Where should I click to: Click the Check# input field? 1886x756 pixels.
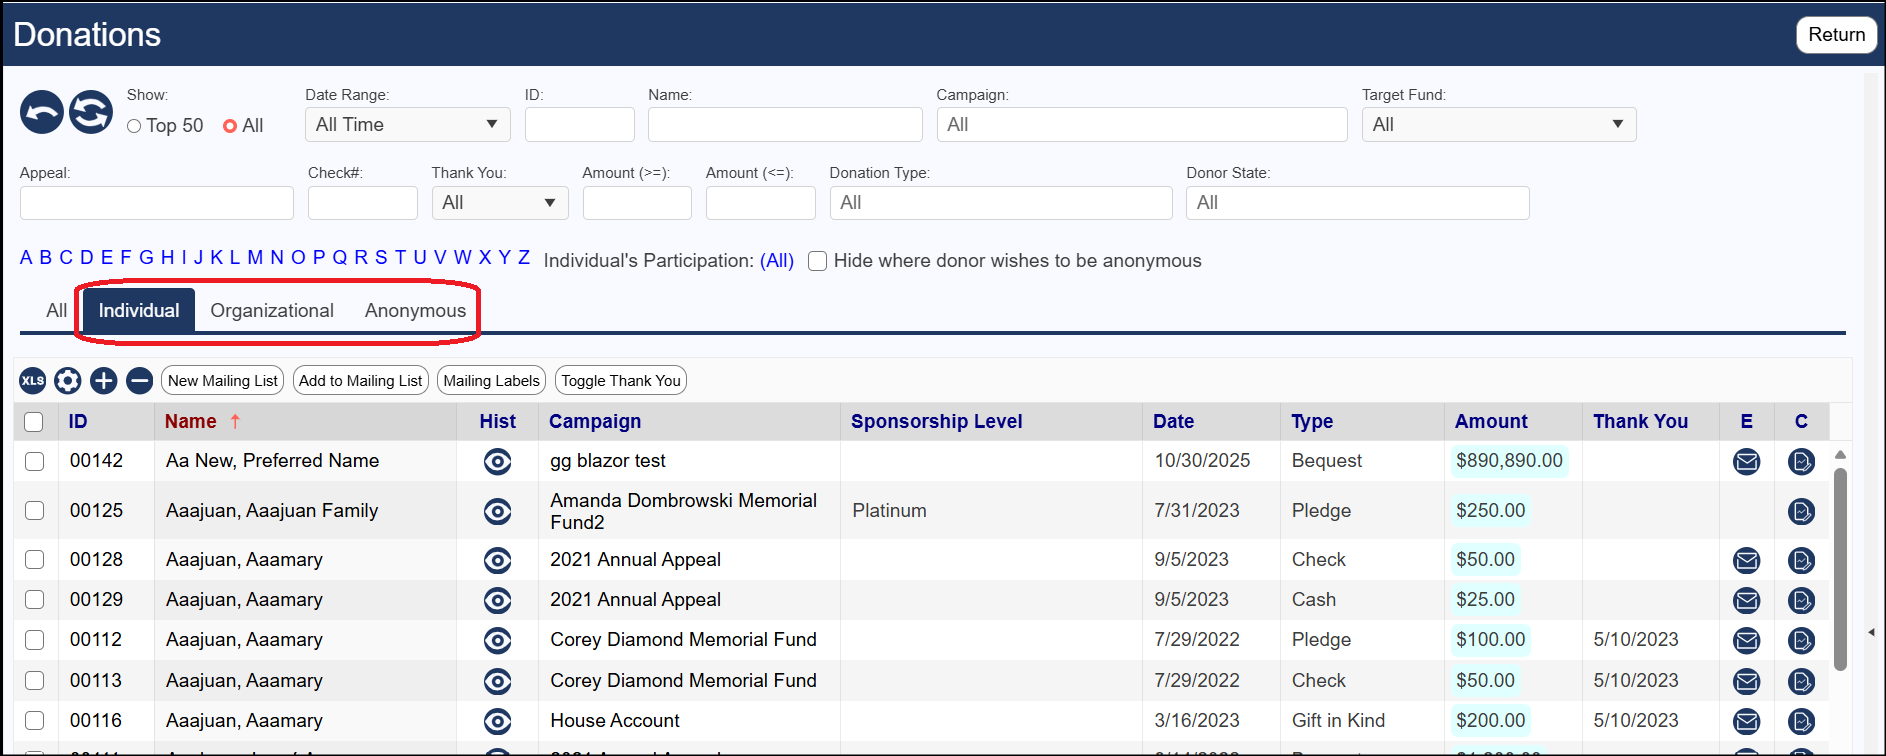coord(363,203)
